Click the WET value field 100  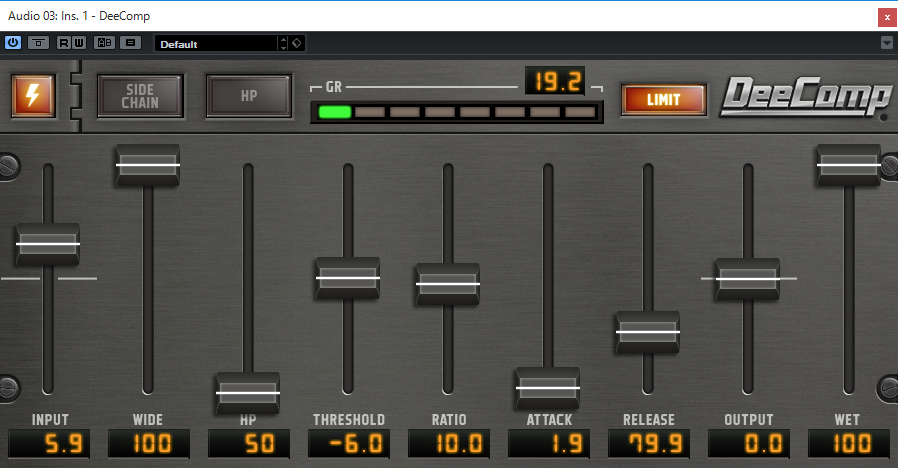[849, 443]
